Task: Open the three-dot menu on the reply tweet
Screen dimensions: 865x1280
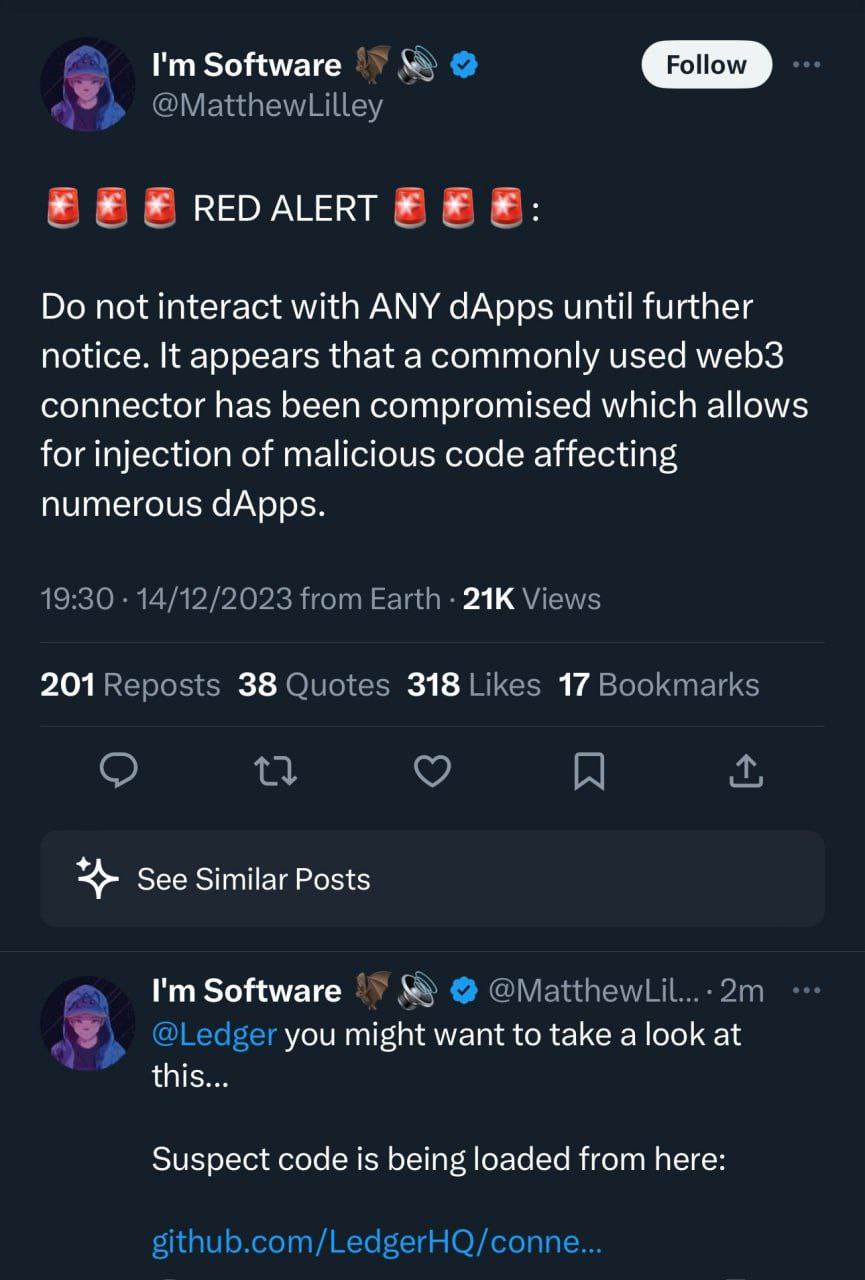Action: 806,990
